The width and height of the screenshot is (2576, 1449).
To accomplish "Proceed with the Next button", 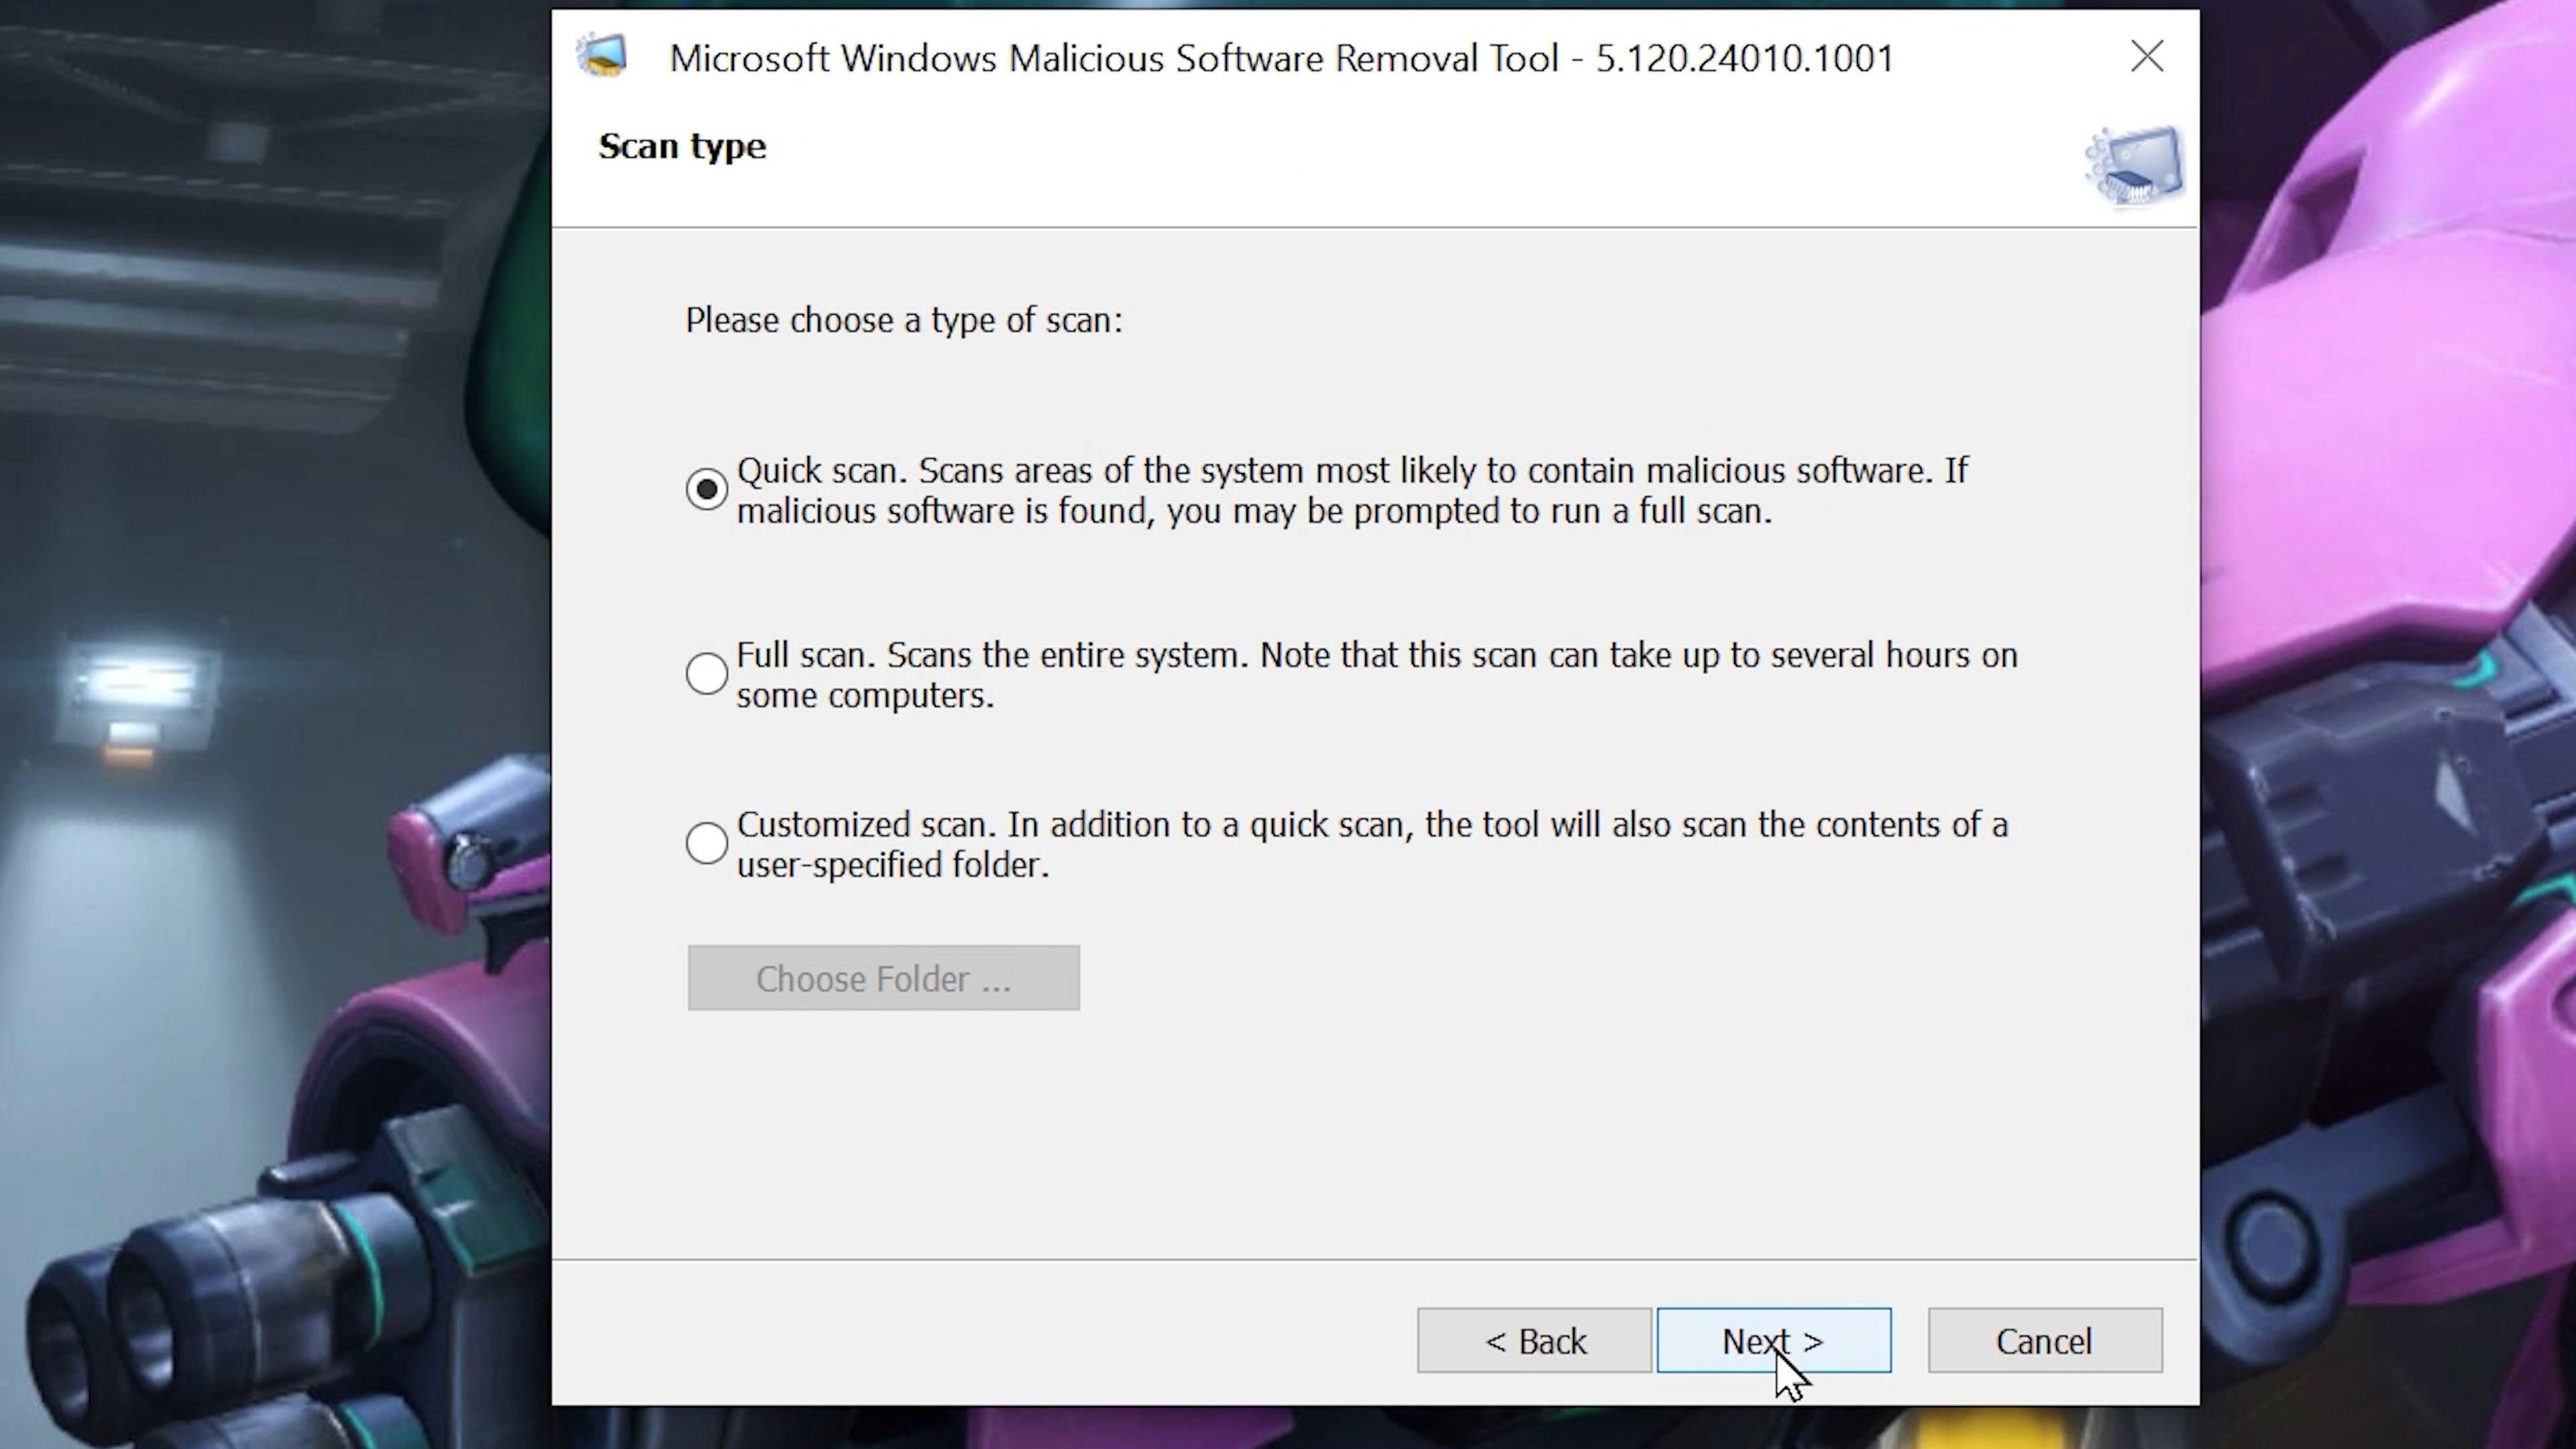I will pos(1773,1341).
